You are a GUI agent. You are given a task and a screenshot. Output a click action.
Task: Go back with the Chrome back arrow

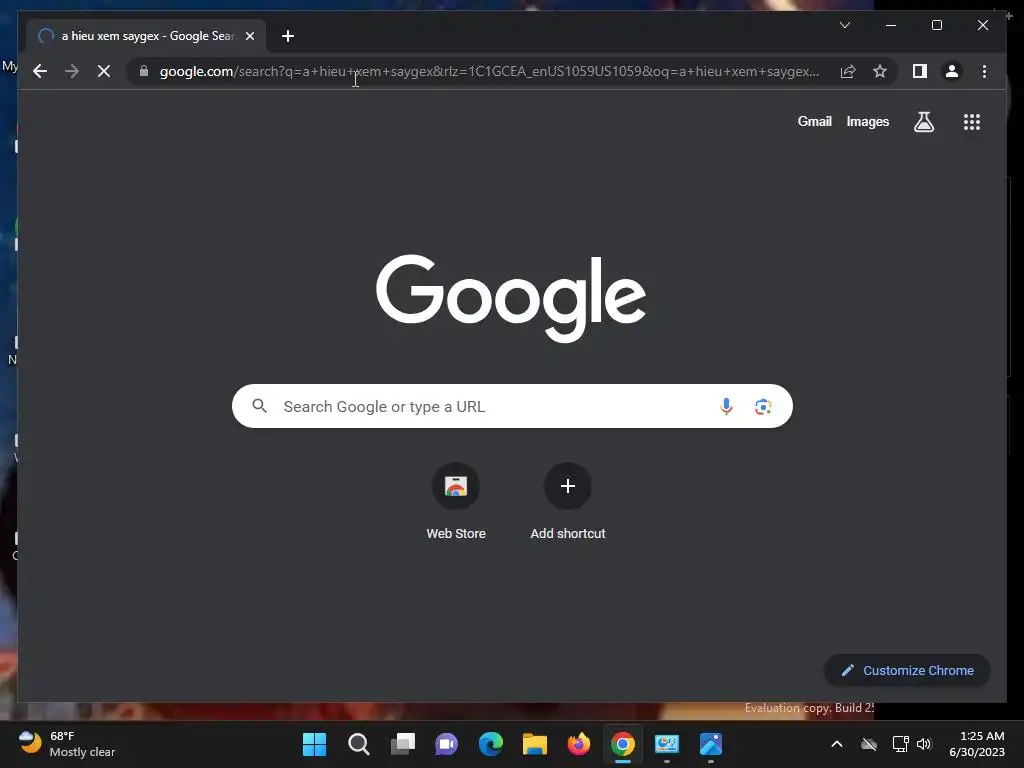point(40,71)
